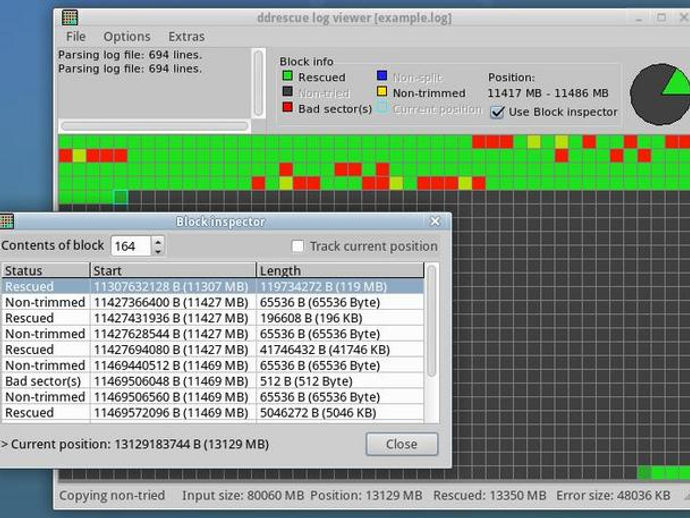Click the Rescued legend color swatch

click(x=287, y=76)
